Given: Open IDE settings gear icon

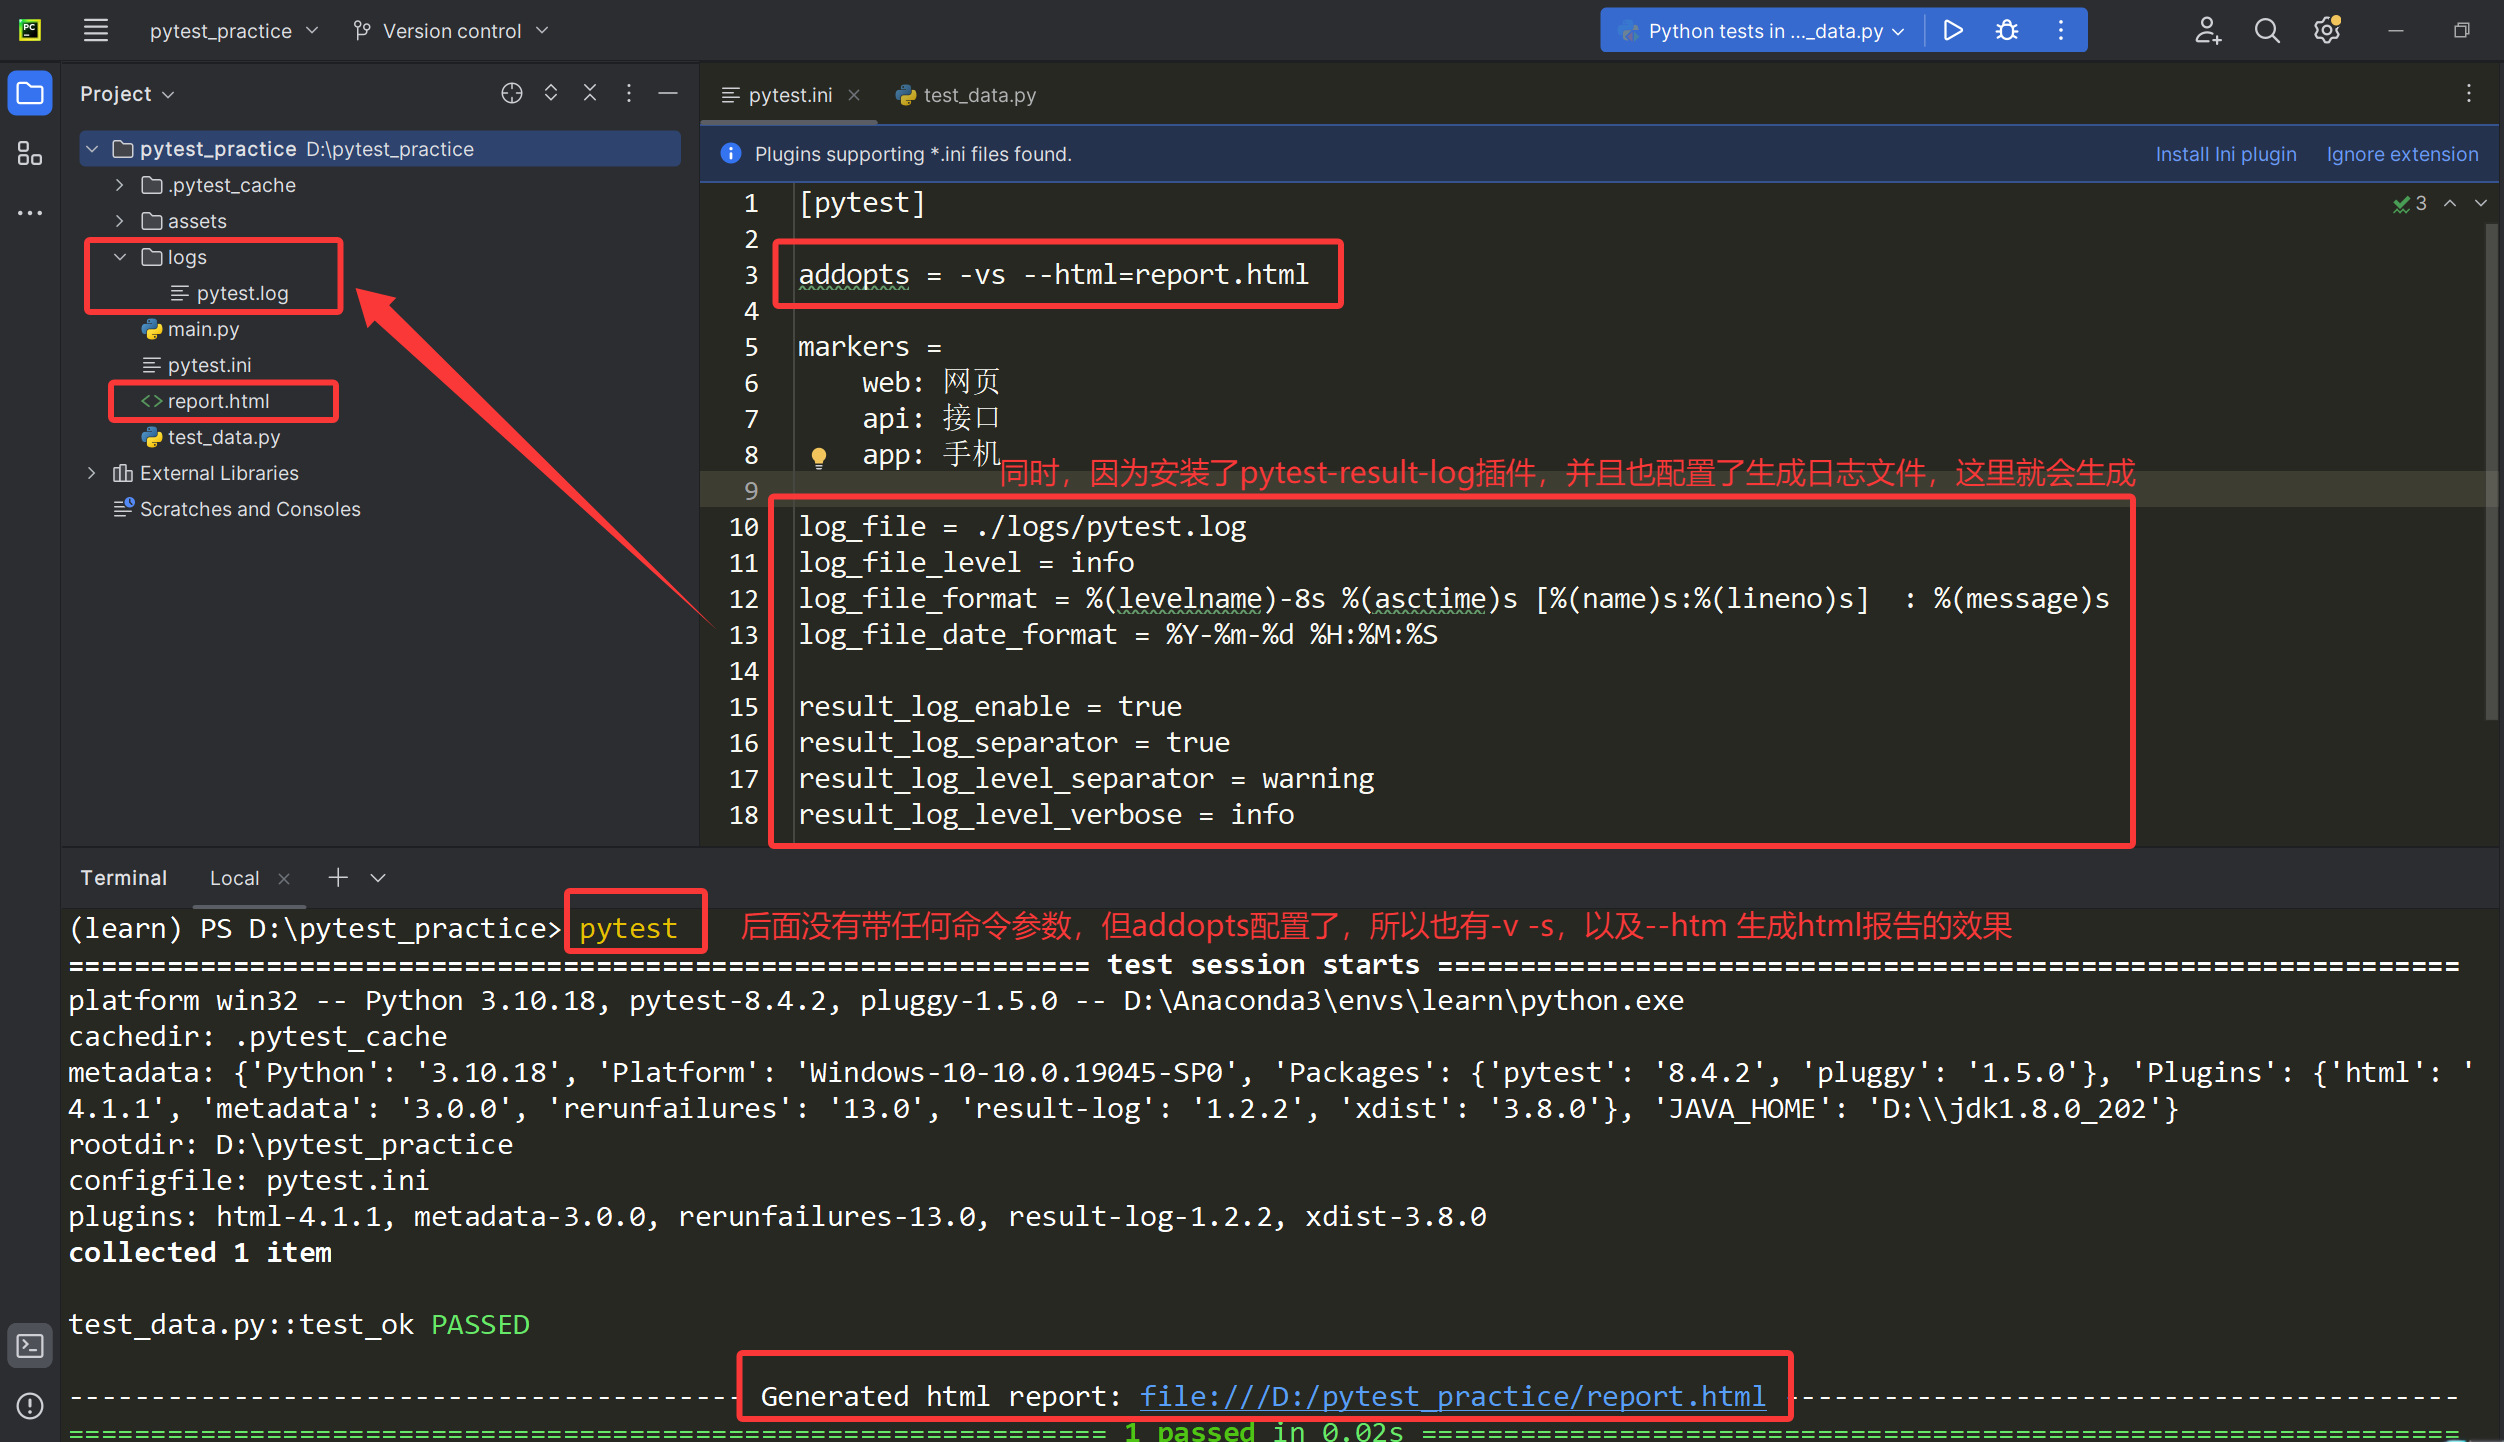Looking at the screenshot, I should point(2326,31).
